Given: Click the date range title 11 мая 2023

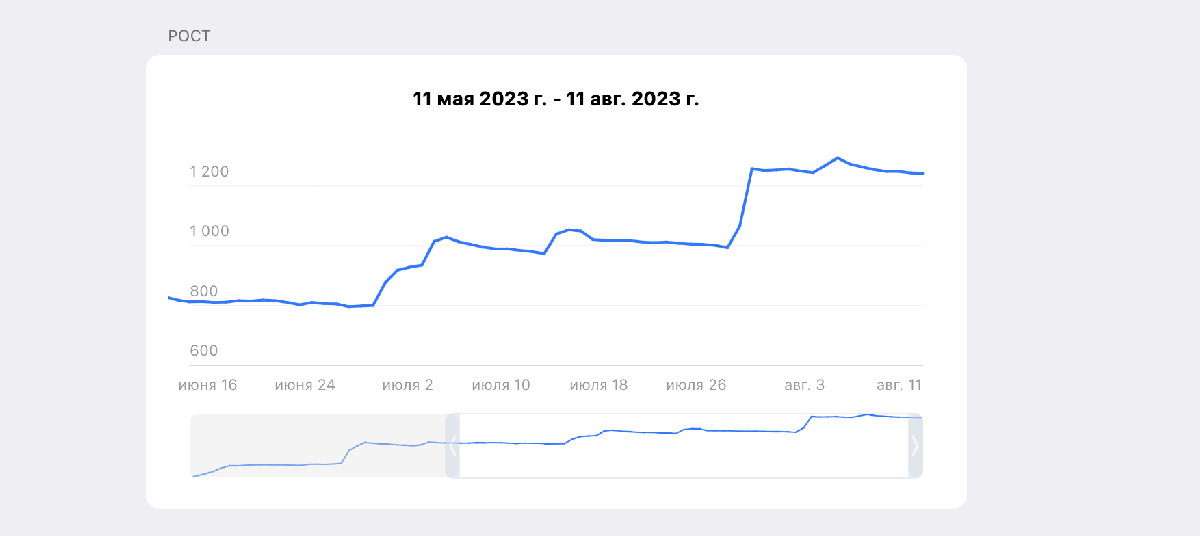Looking at the screenshot, I should [556, 99].
